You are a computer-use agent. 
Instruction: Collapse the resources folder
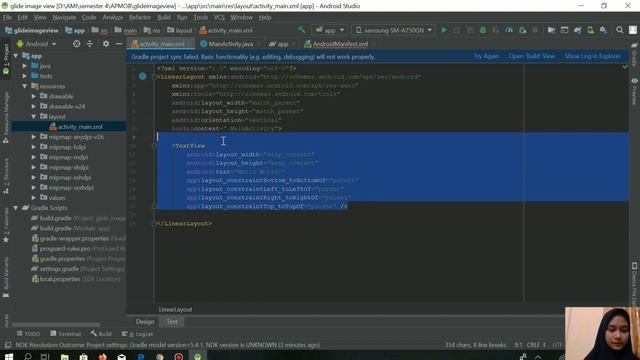tap(25, 86)
